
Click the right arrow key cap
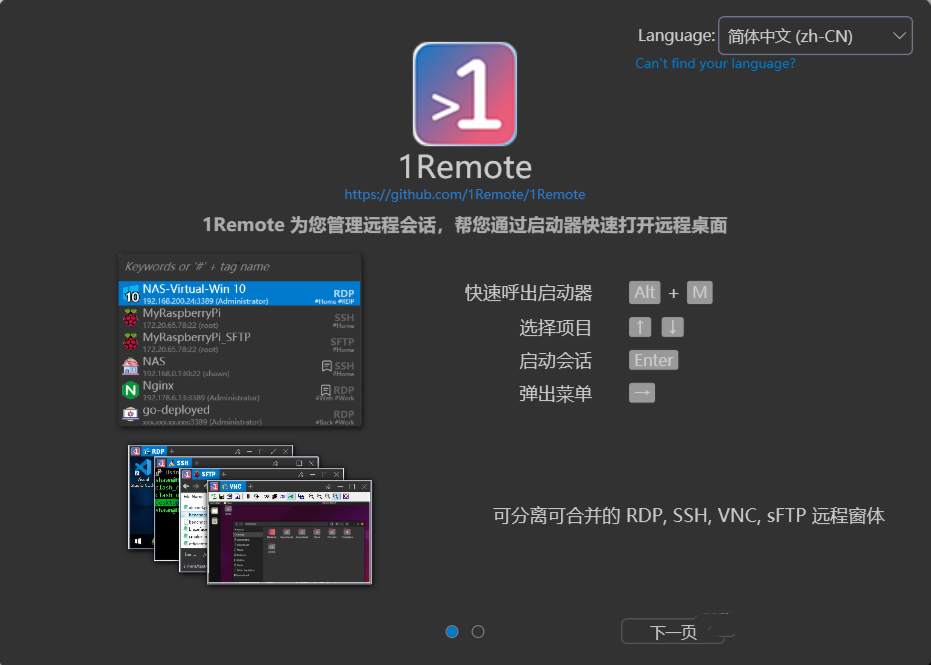click(642, 392)
